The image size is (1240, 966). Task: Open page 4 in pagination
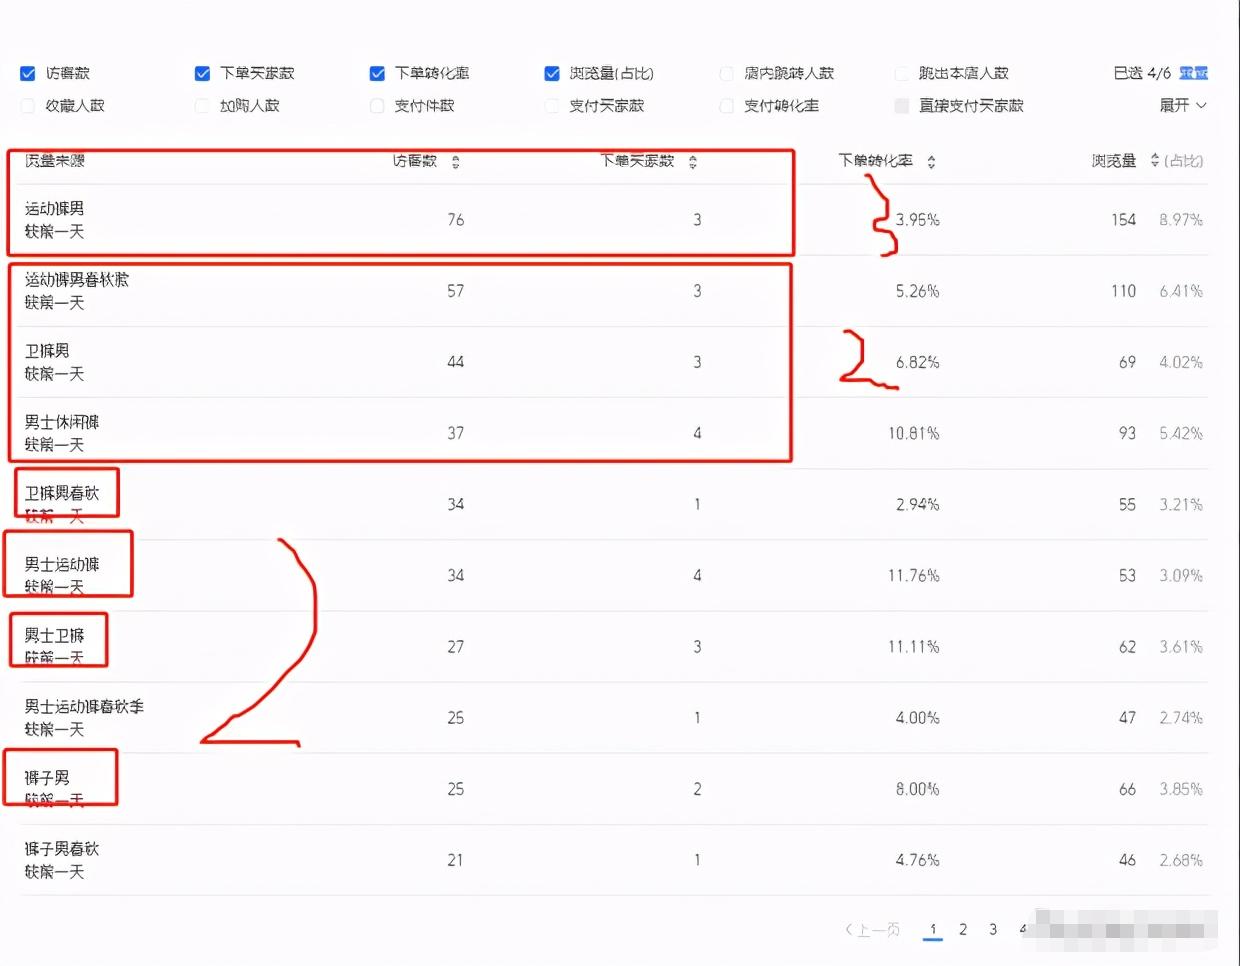tap(1022, 929)
